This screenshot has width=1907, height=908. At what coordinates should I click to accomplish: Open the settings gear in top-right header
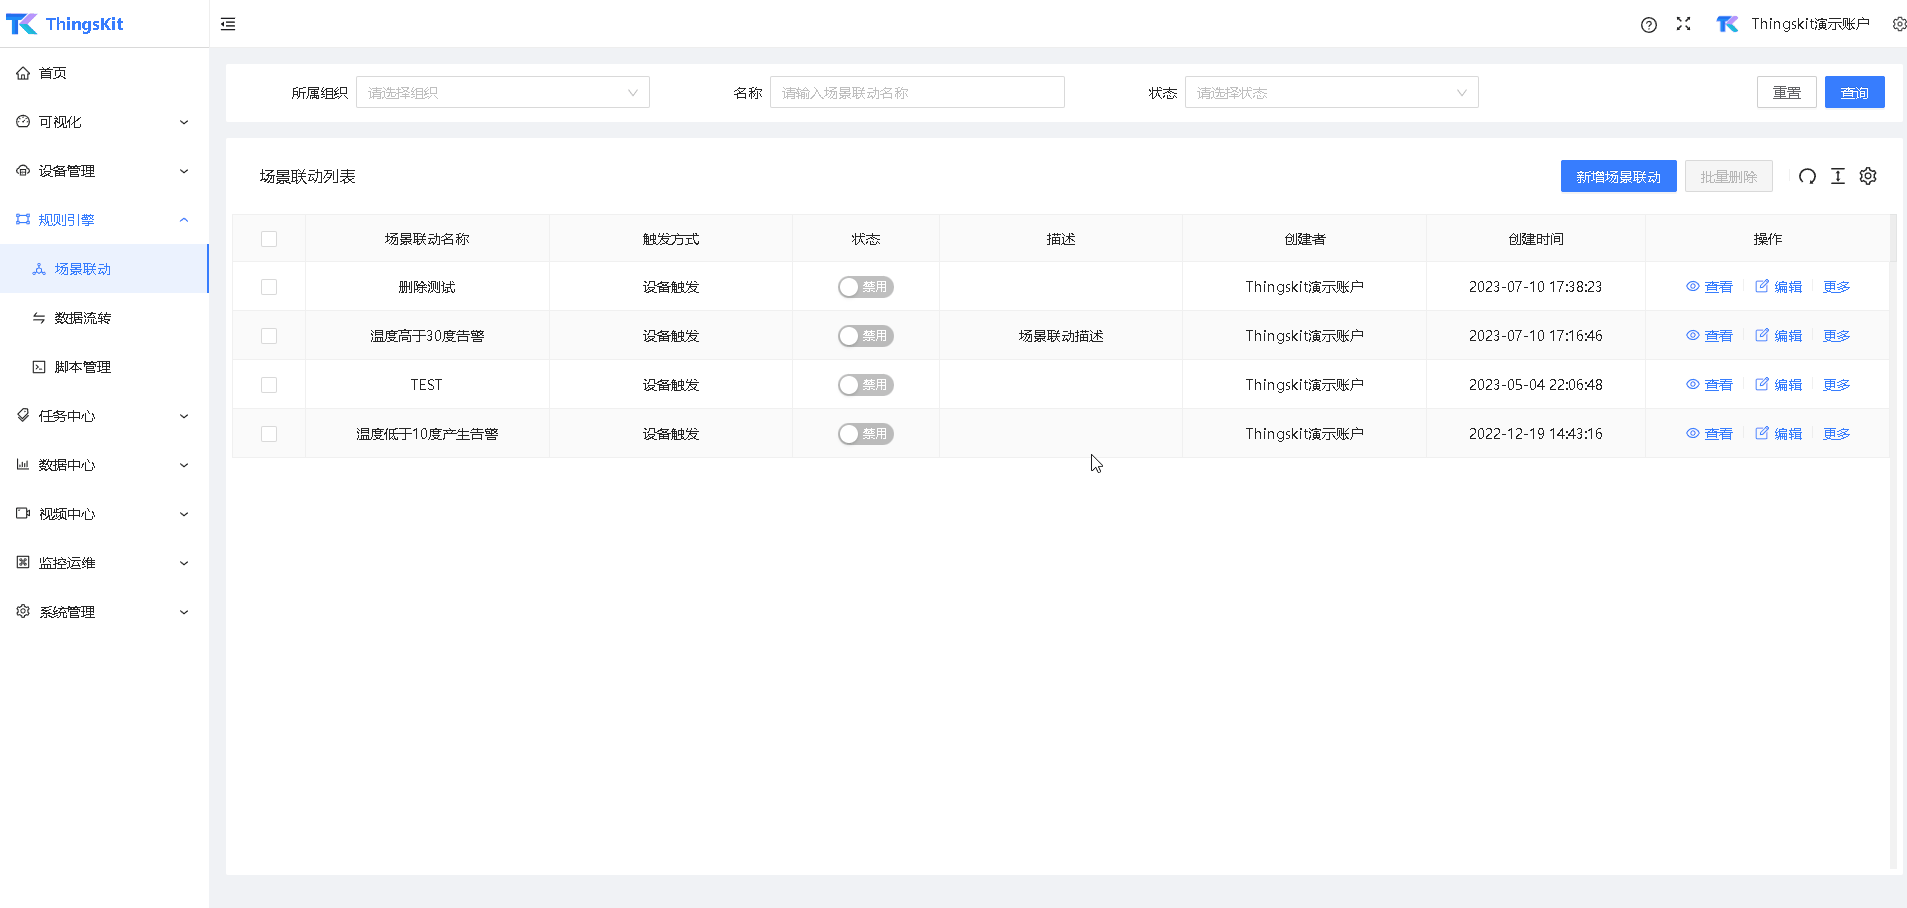click(1899, 24)
